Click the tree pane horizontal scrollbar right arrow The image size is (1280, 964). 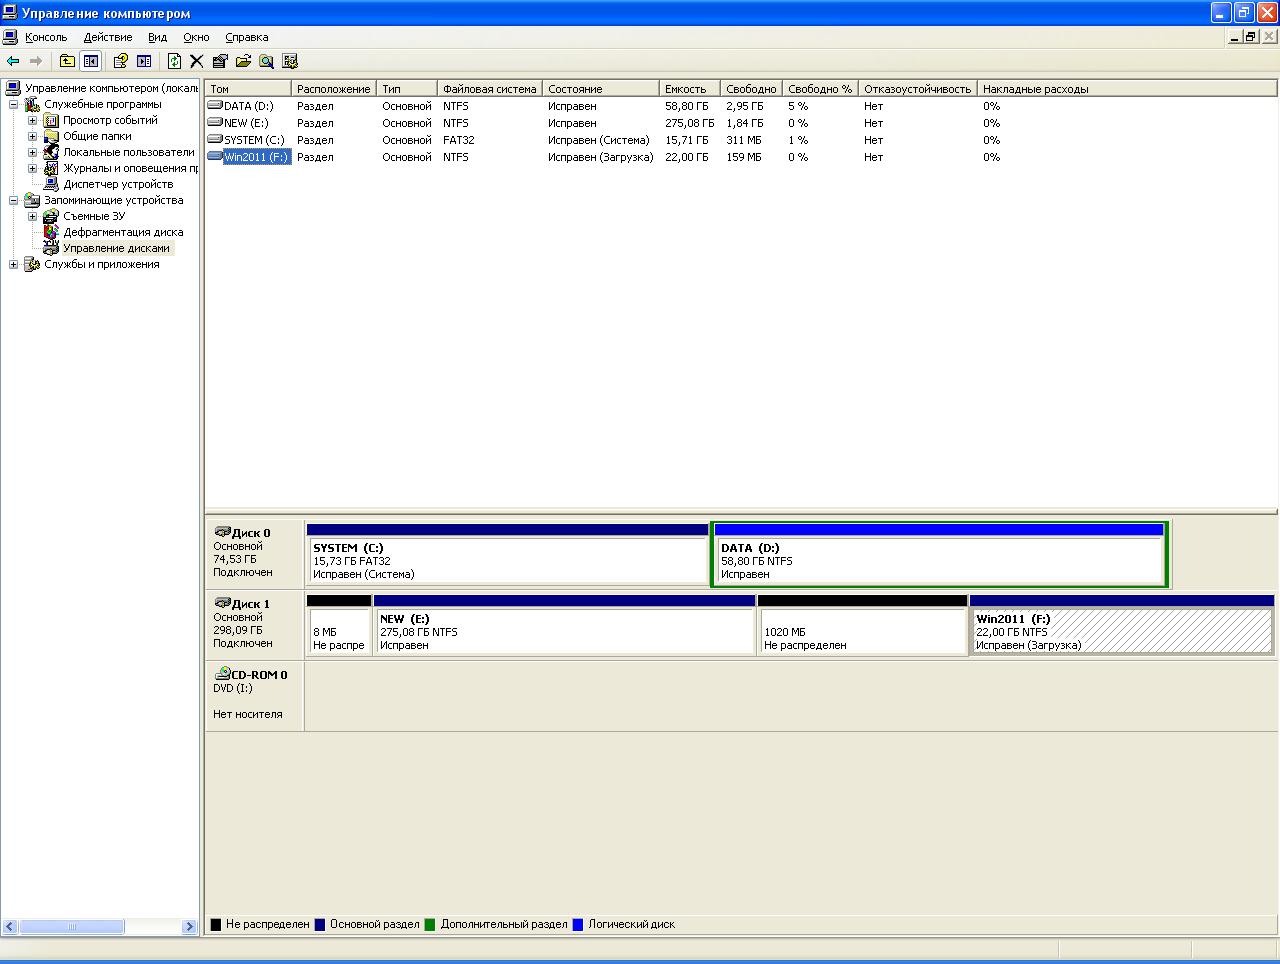(189, 927)
